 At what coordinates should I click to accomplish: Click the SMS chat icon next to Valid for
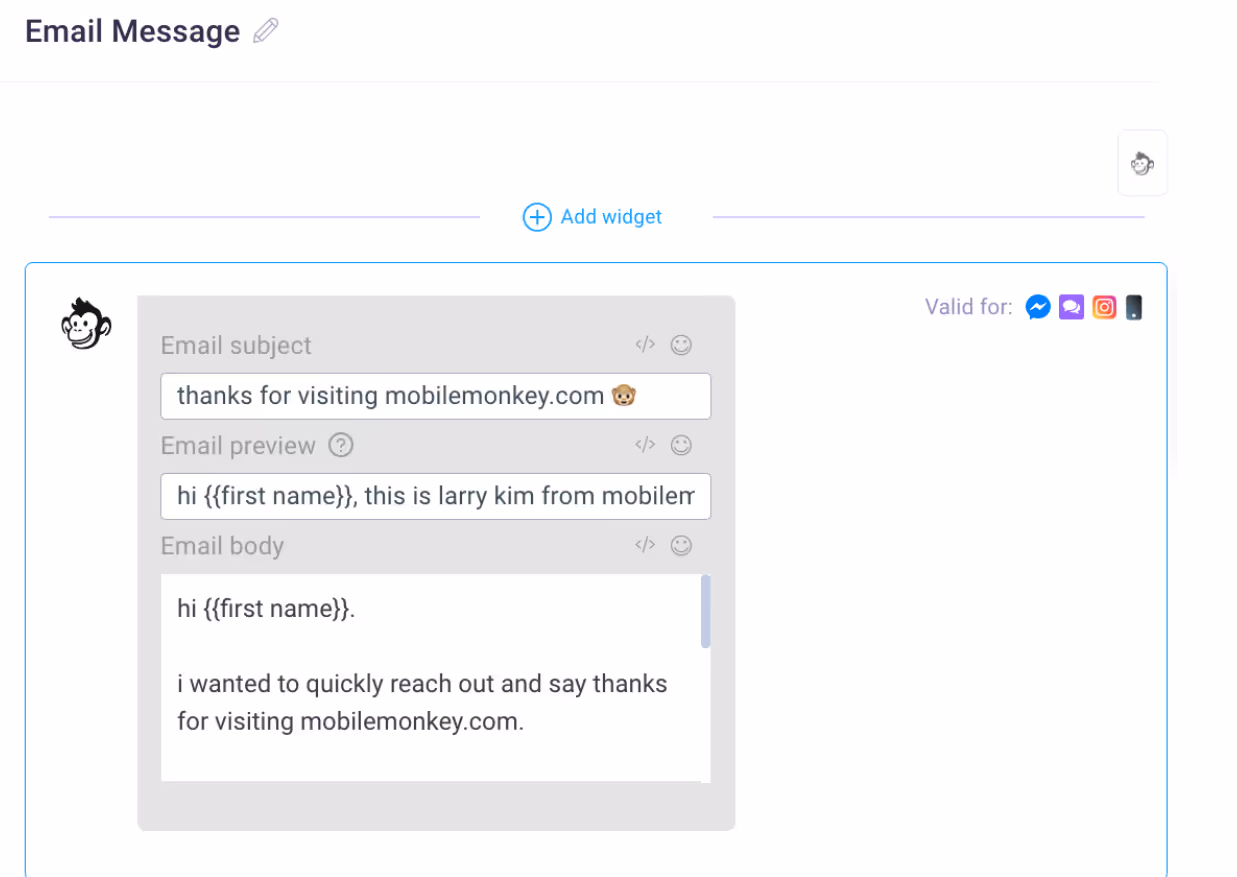[1070, 307]
